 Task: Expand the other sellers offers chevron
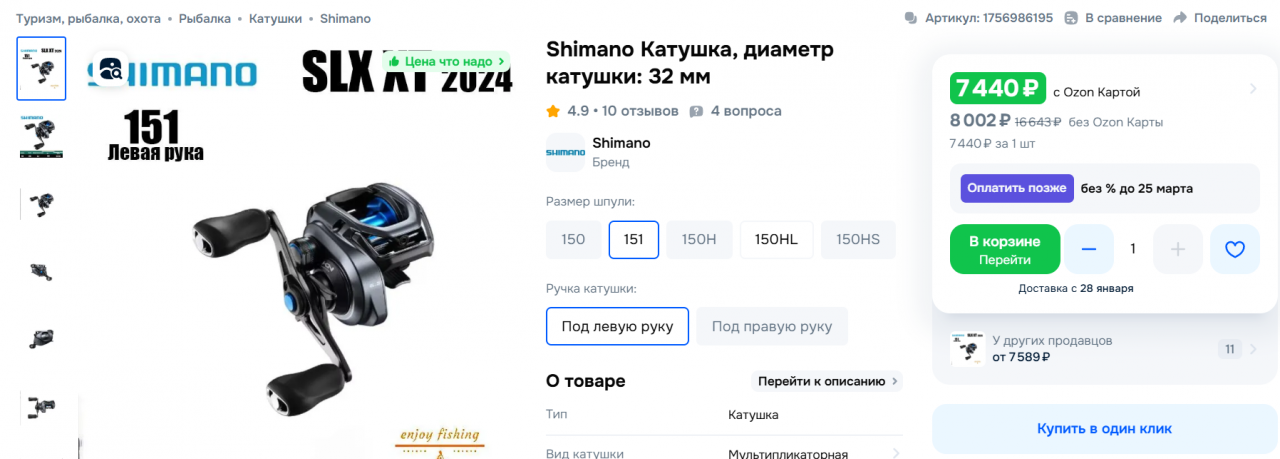pos(1253,349)
